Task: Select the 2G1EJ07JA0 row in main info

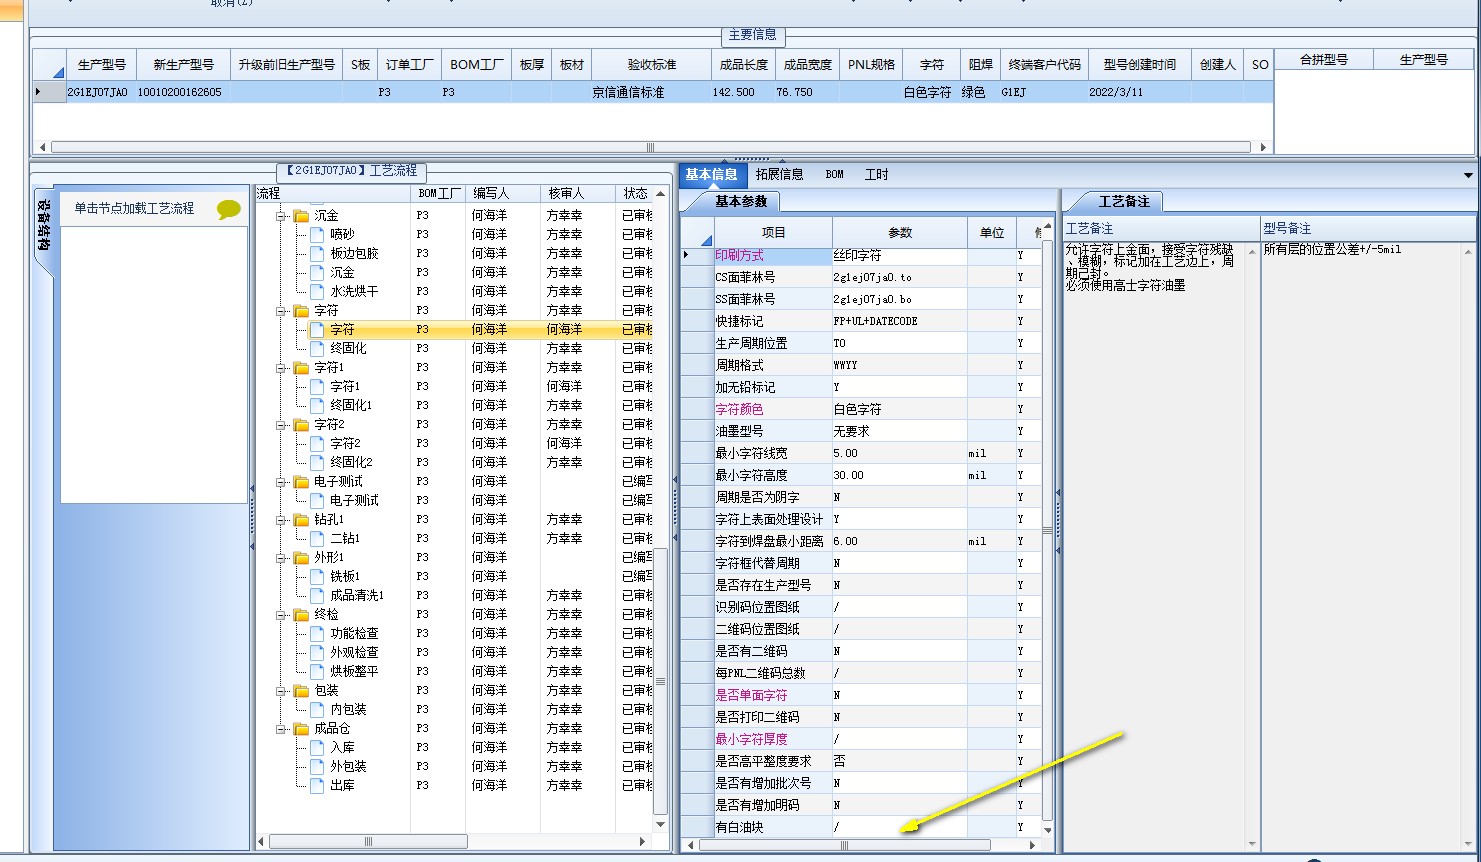Action: pyautogui.click(x=652, y=92)
